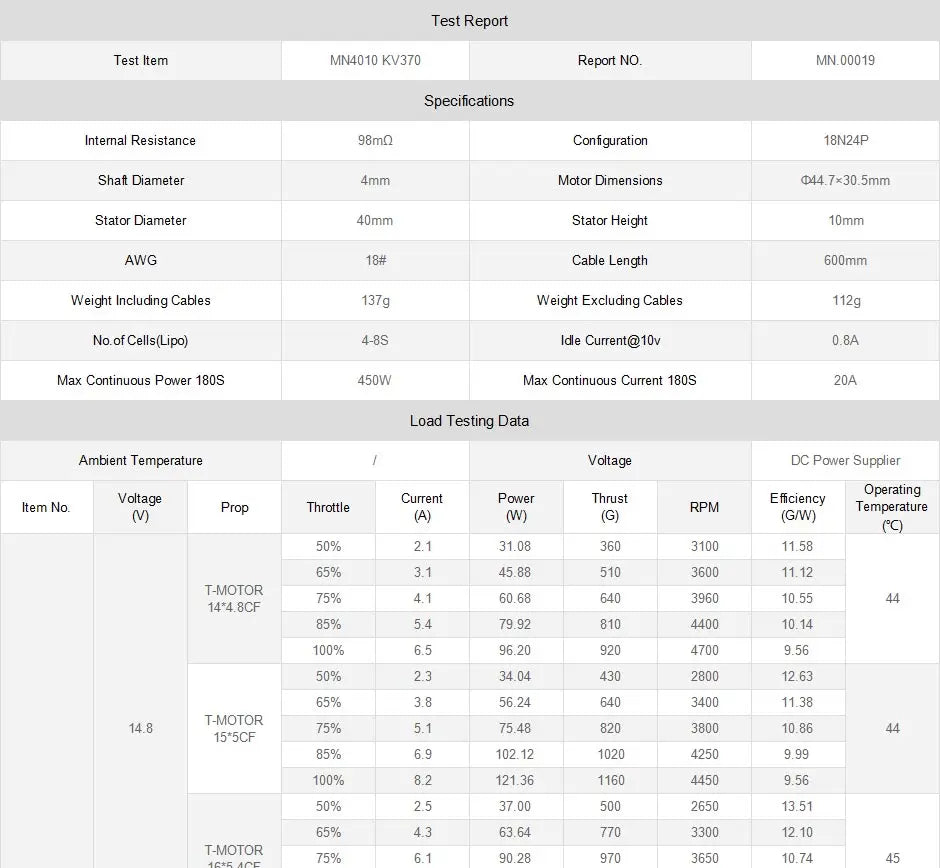Select the Internal Resistance label cell
Viewport: 940px width, 868px height.
(x=140, y=141)
